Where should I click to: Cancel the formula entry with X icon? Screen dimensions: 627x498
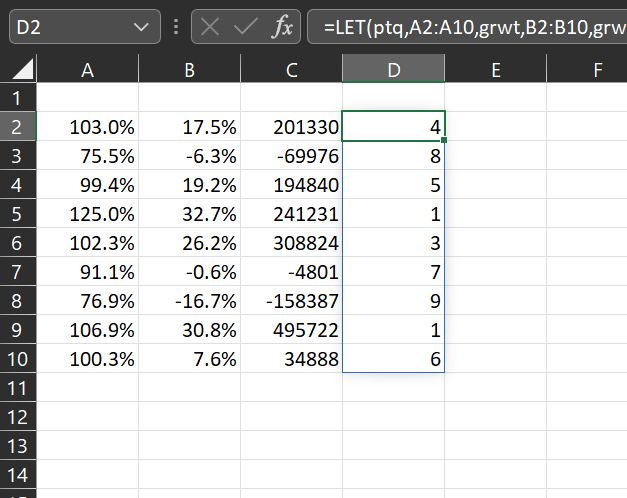210,27
